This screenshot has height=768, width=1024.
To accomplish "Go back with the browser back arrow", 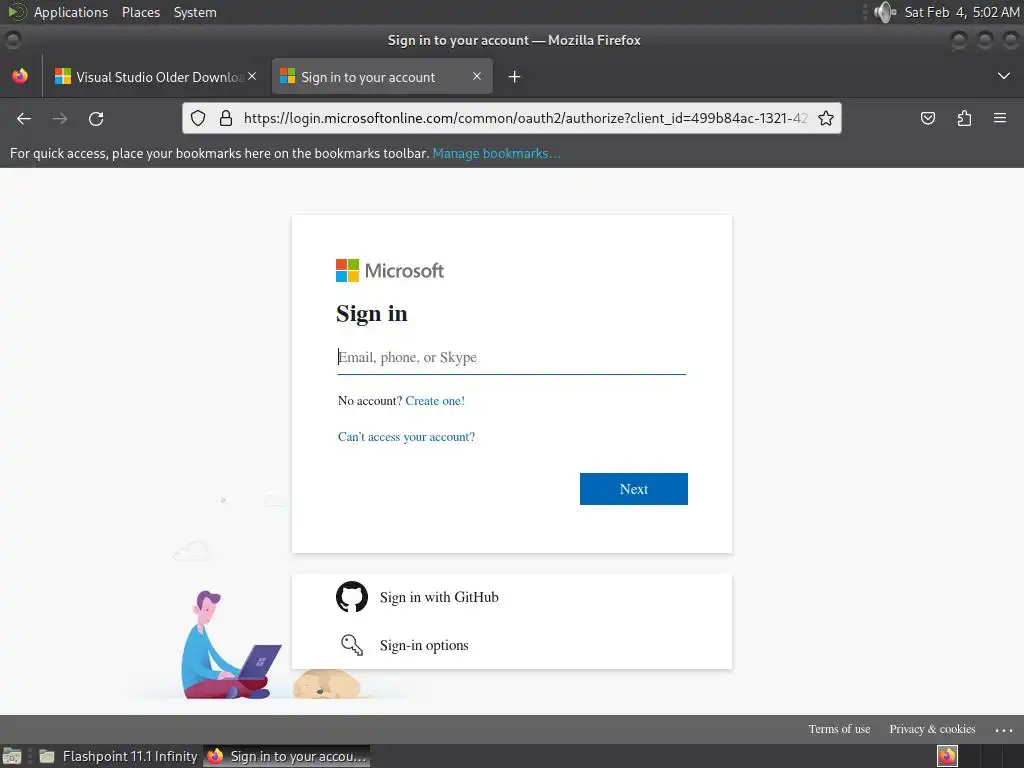I will (x=24, y=118).
